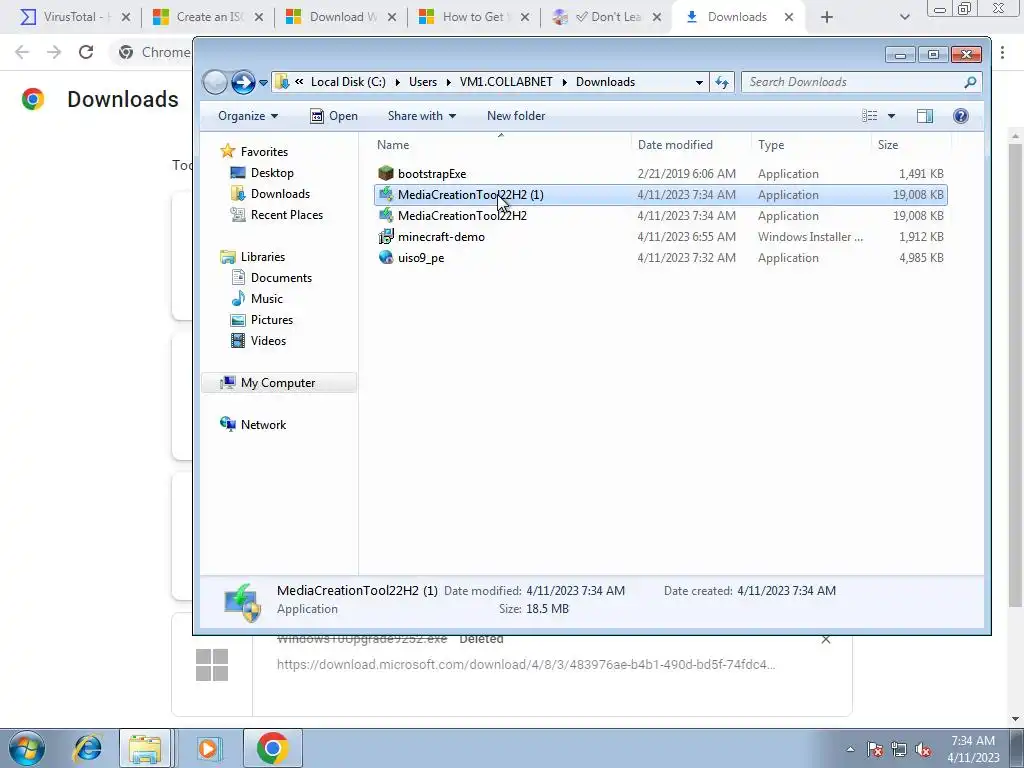Open Windows Media Player taskbar icon

[209, 748]
